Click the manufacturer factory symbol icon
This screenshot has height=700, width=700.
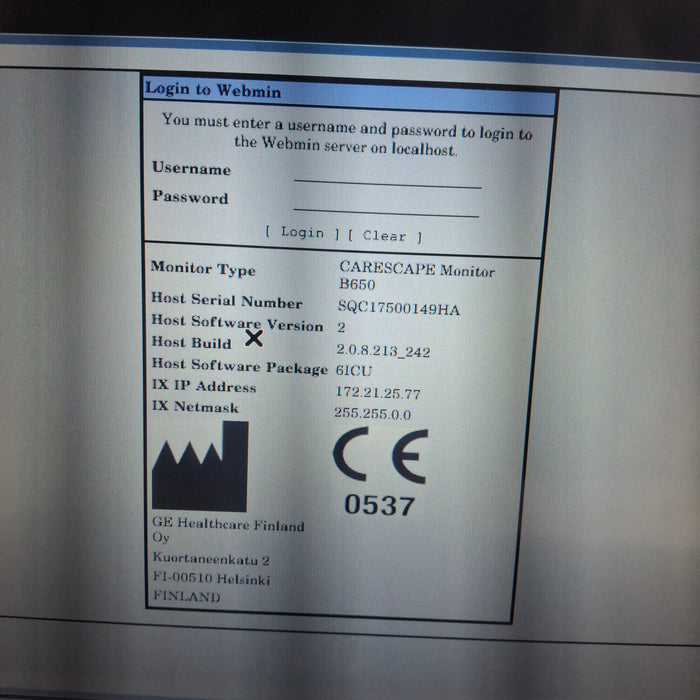point(200,466)
